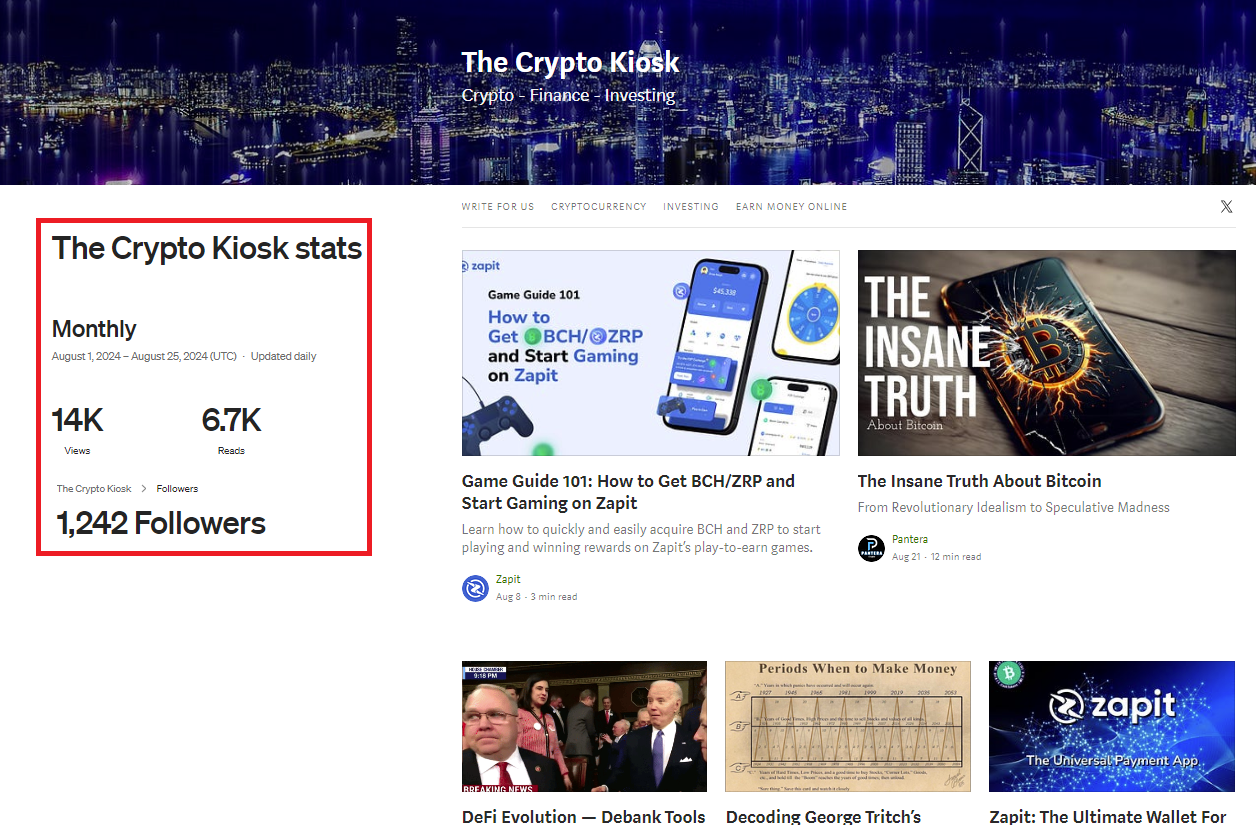Click Zapit author avatar under Game Guide
Viewport: 1256px width, 825px height.
(x=475, y=588)
